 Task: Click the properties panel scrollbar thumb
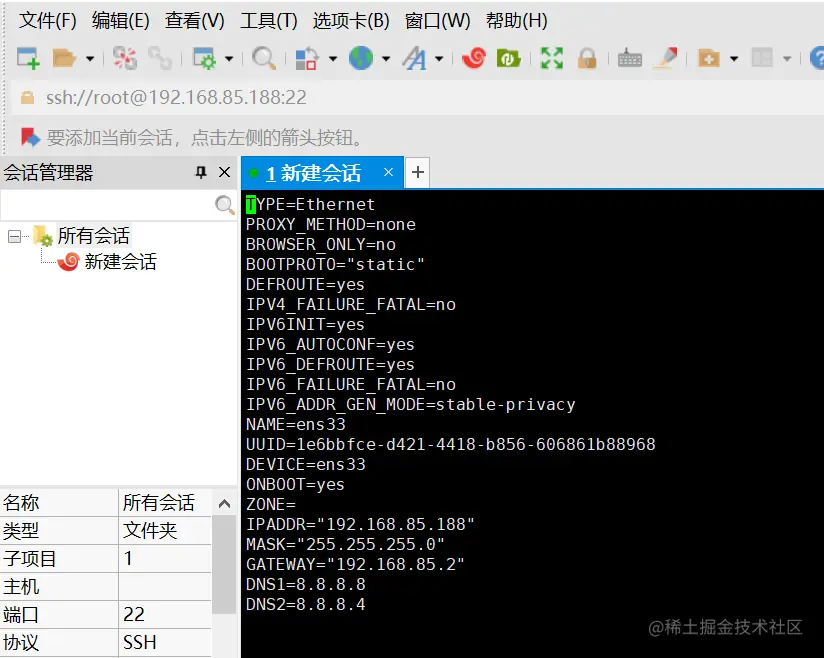[224, 564]
